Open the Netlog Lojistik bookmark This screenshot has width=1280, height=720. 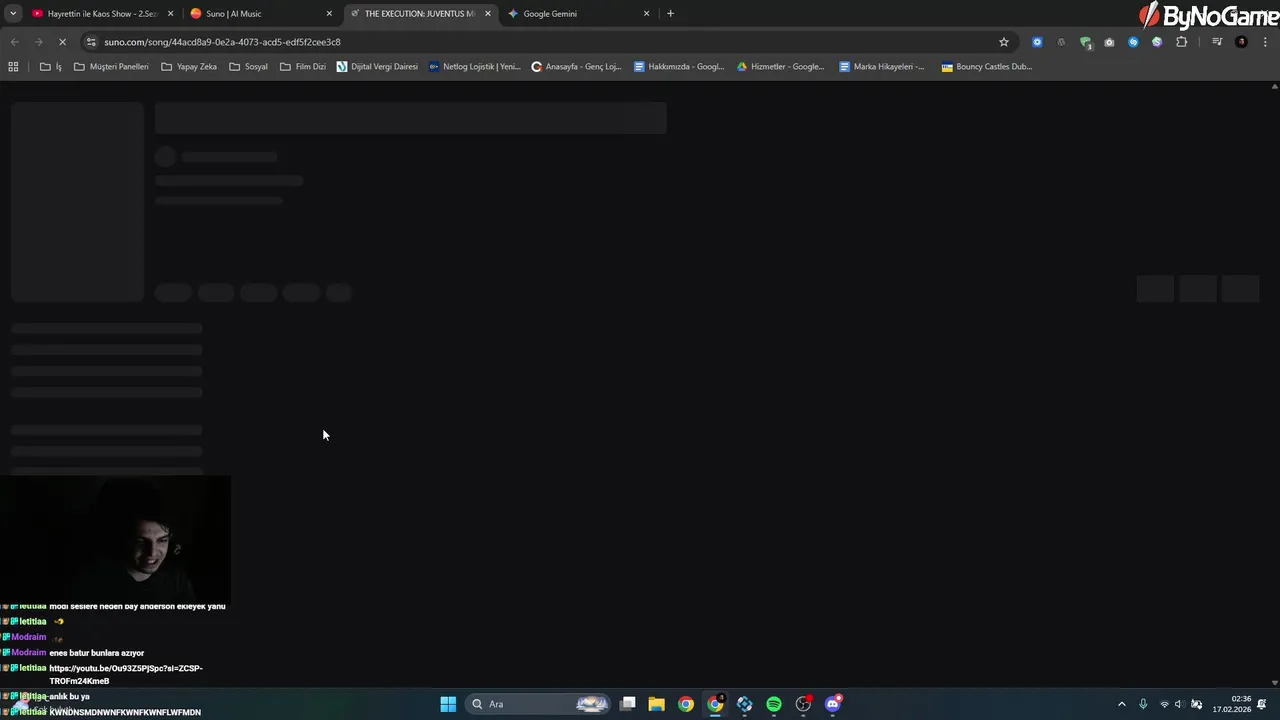475,67
